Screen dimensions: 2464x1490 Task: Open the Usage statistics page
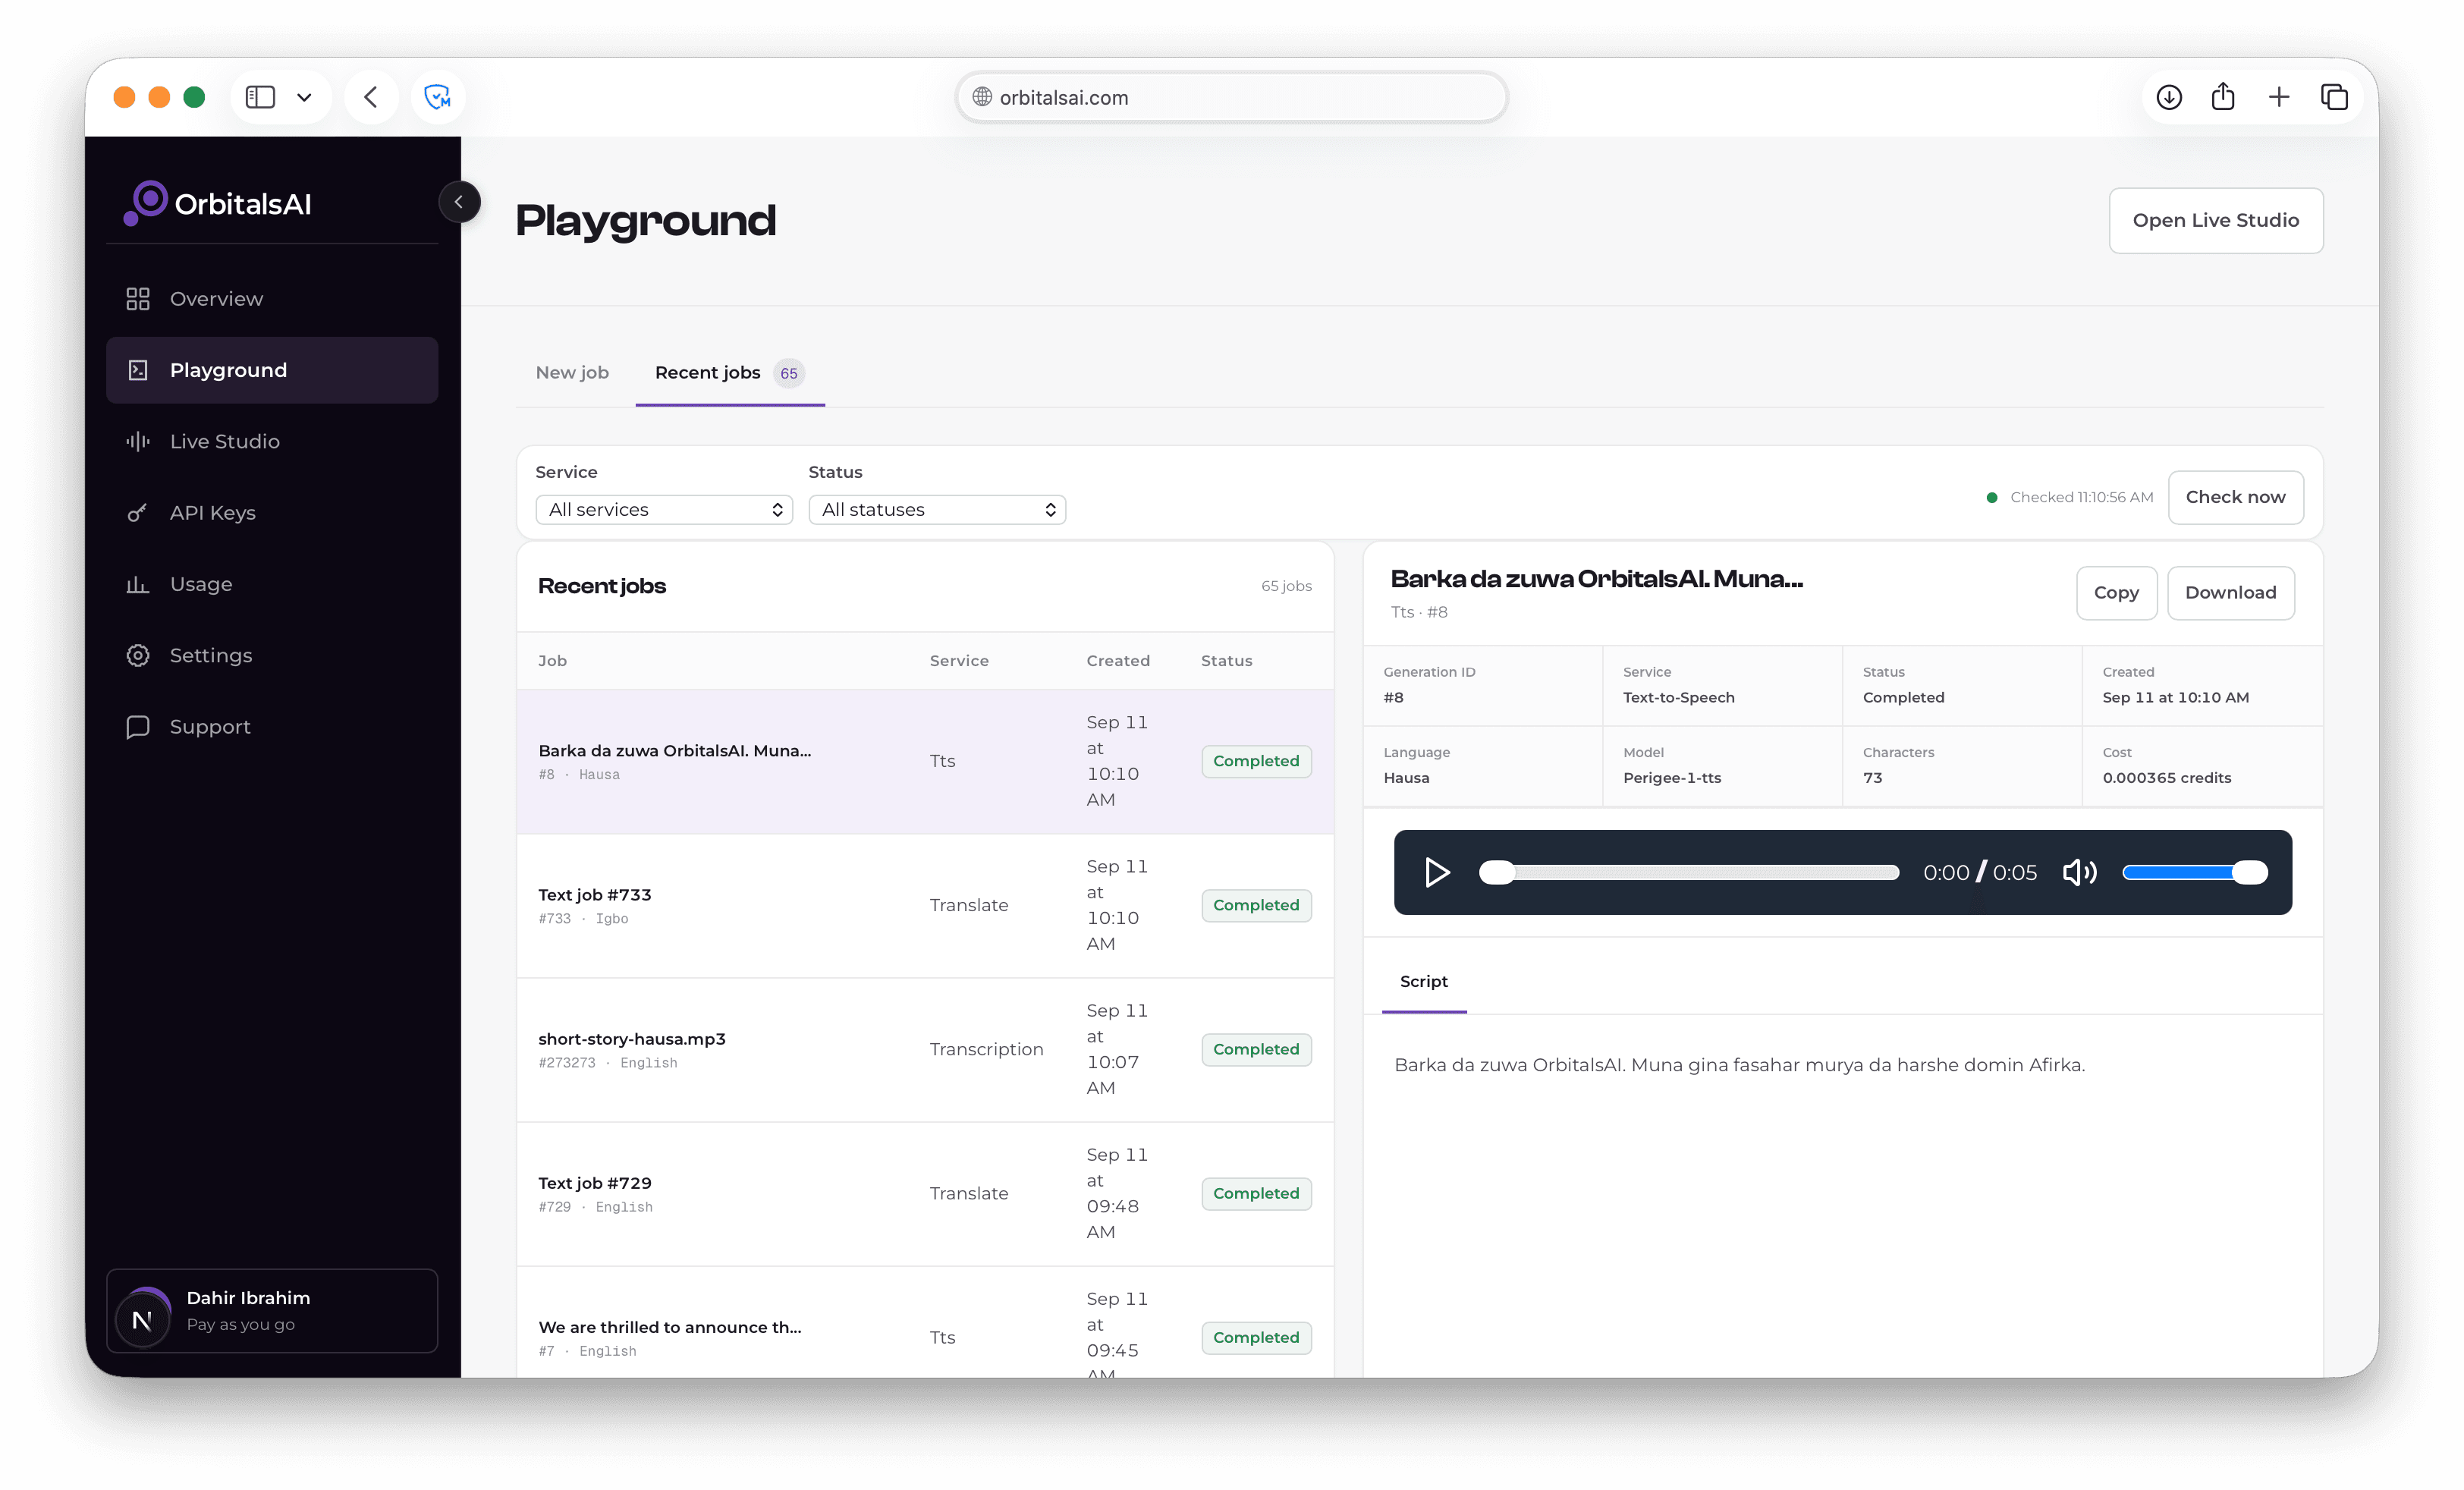pos(271,584)
